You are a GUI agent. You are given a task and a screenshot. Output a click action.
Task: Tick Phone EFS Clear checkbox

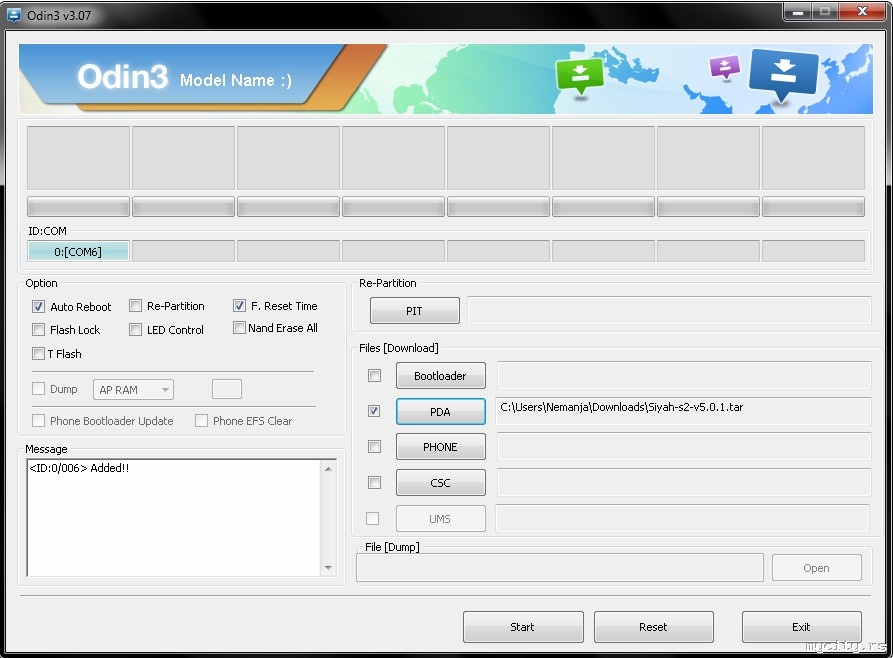point(201,420)
